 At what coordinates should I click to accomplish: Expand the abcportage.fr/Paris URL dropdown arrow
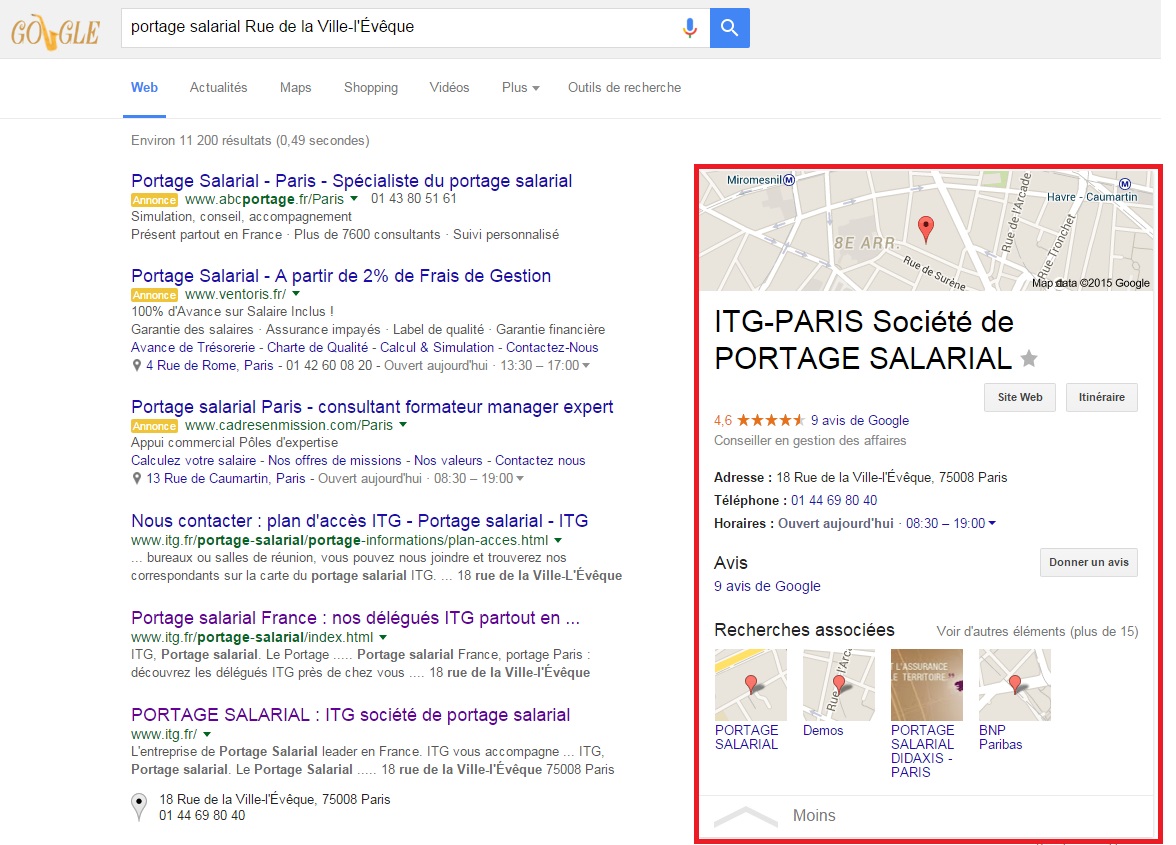tap(354, 199)
